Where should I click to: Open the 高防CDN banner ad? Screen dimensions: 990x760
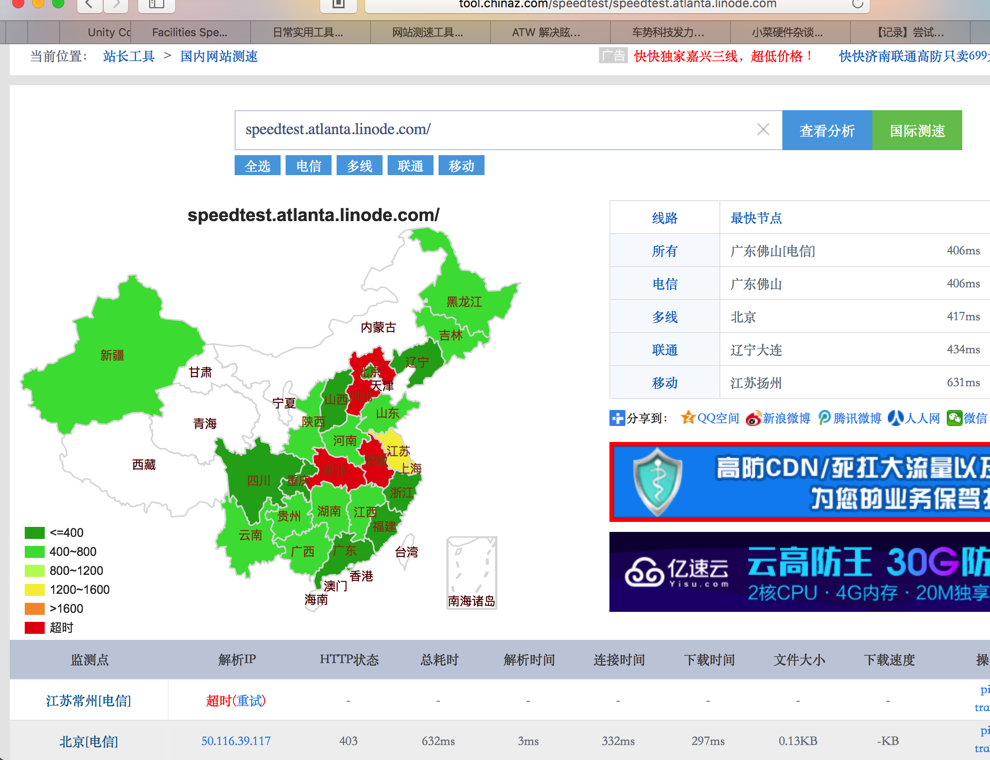pyautogui.click(x=799, y=482)
